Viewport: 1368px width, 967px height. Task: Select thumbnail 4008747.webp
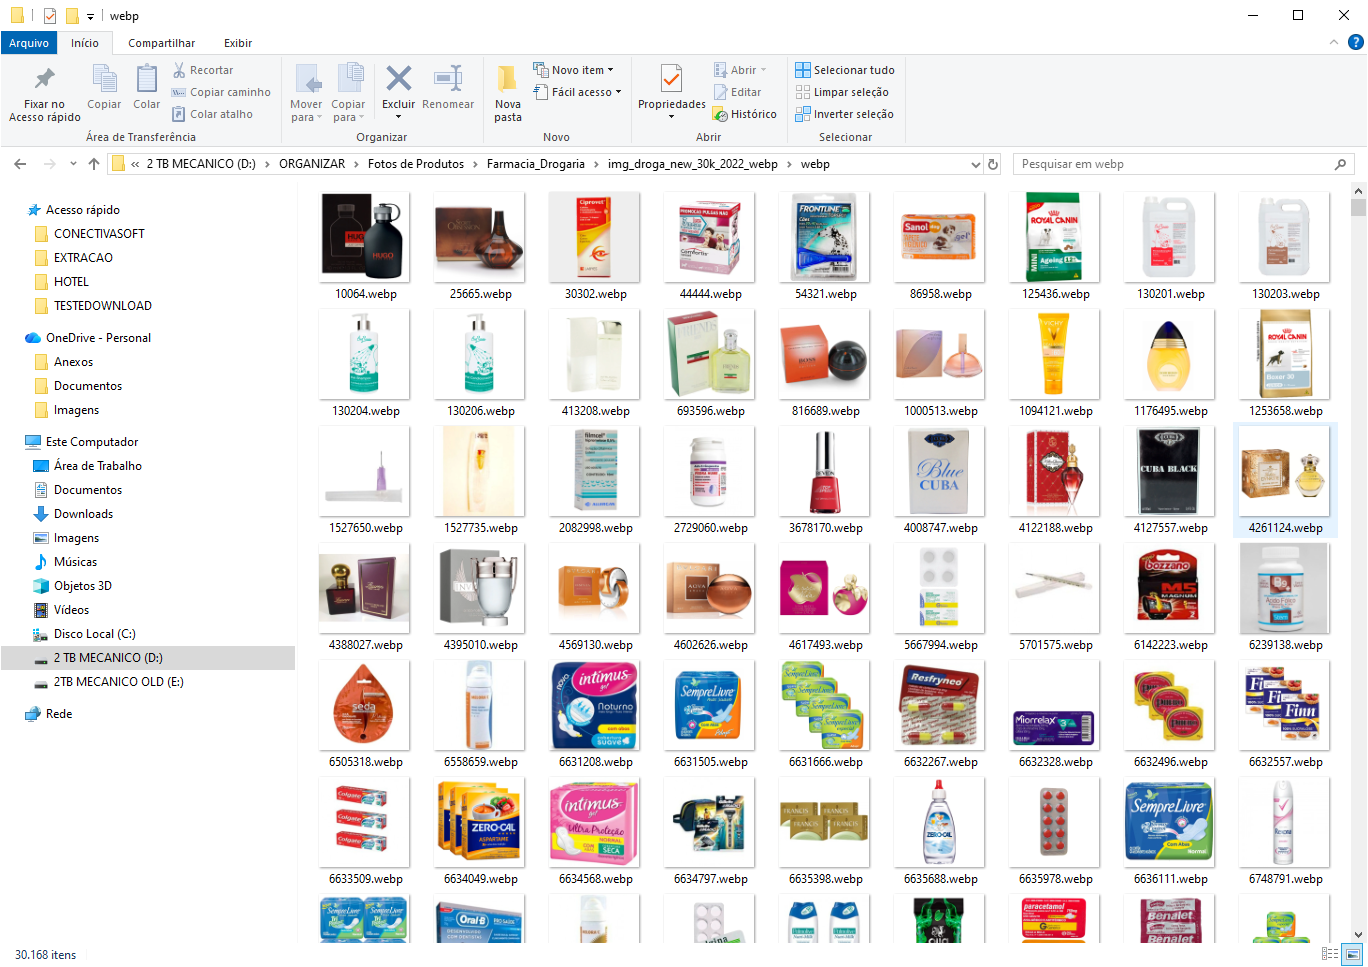pos(940,481)
